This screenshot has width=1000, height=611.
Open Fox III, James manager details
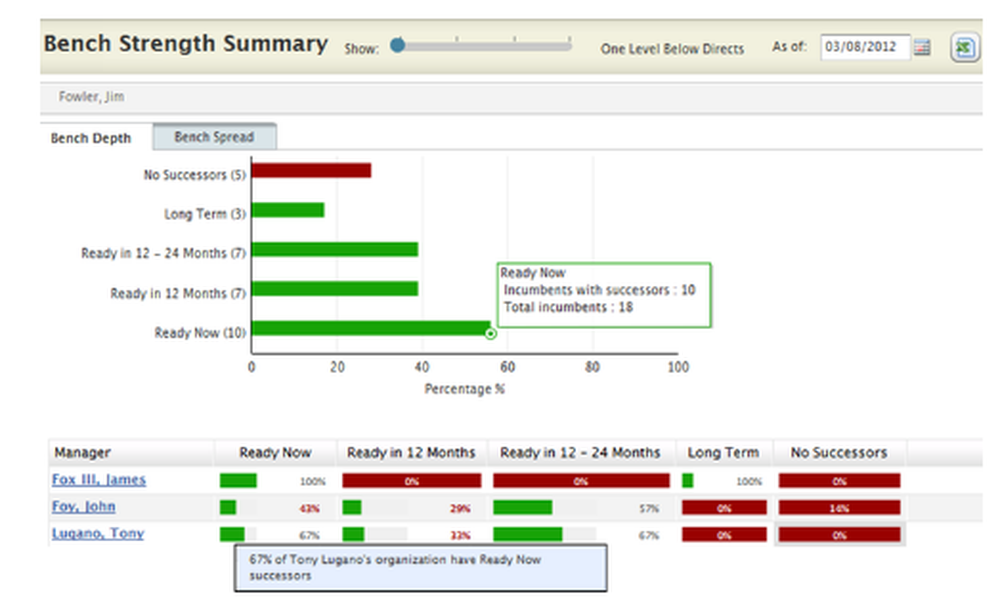100,480
